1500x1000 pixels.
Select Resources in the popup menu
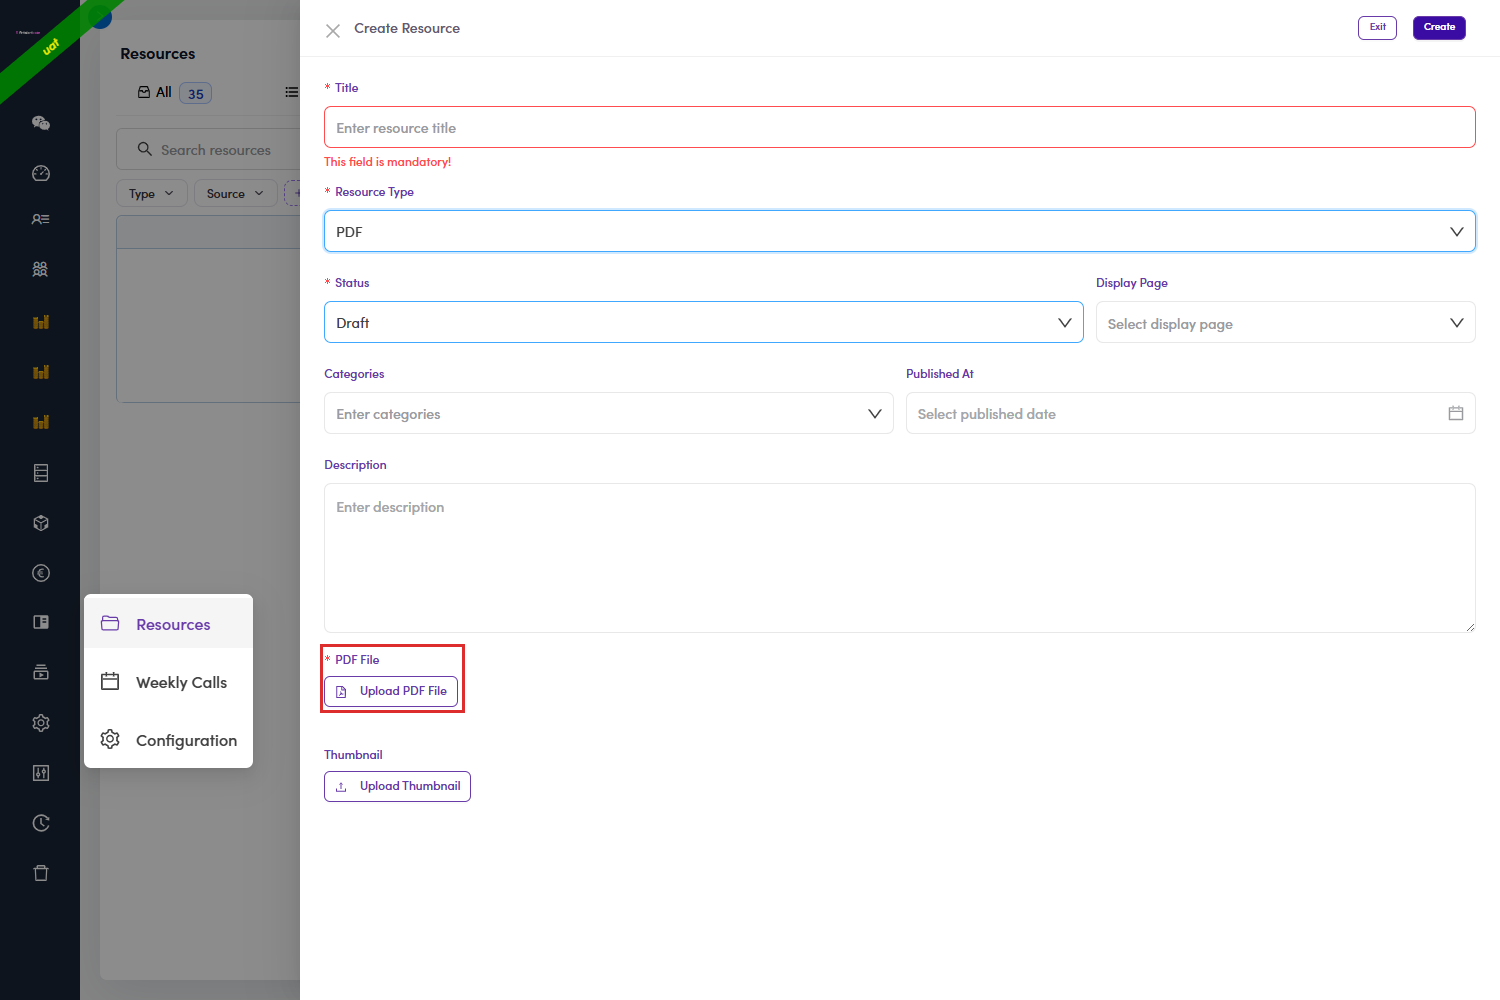click(169, 624)
